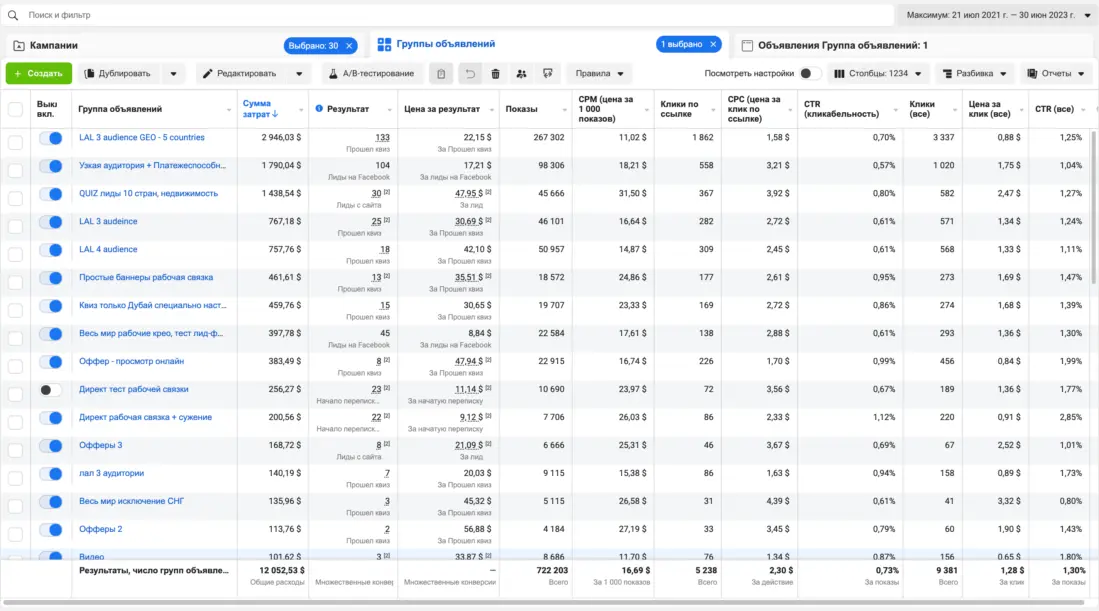Click the search magnifier icon

click(13, 15)
